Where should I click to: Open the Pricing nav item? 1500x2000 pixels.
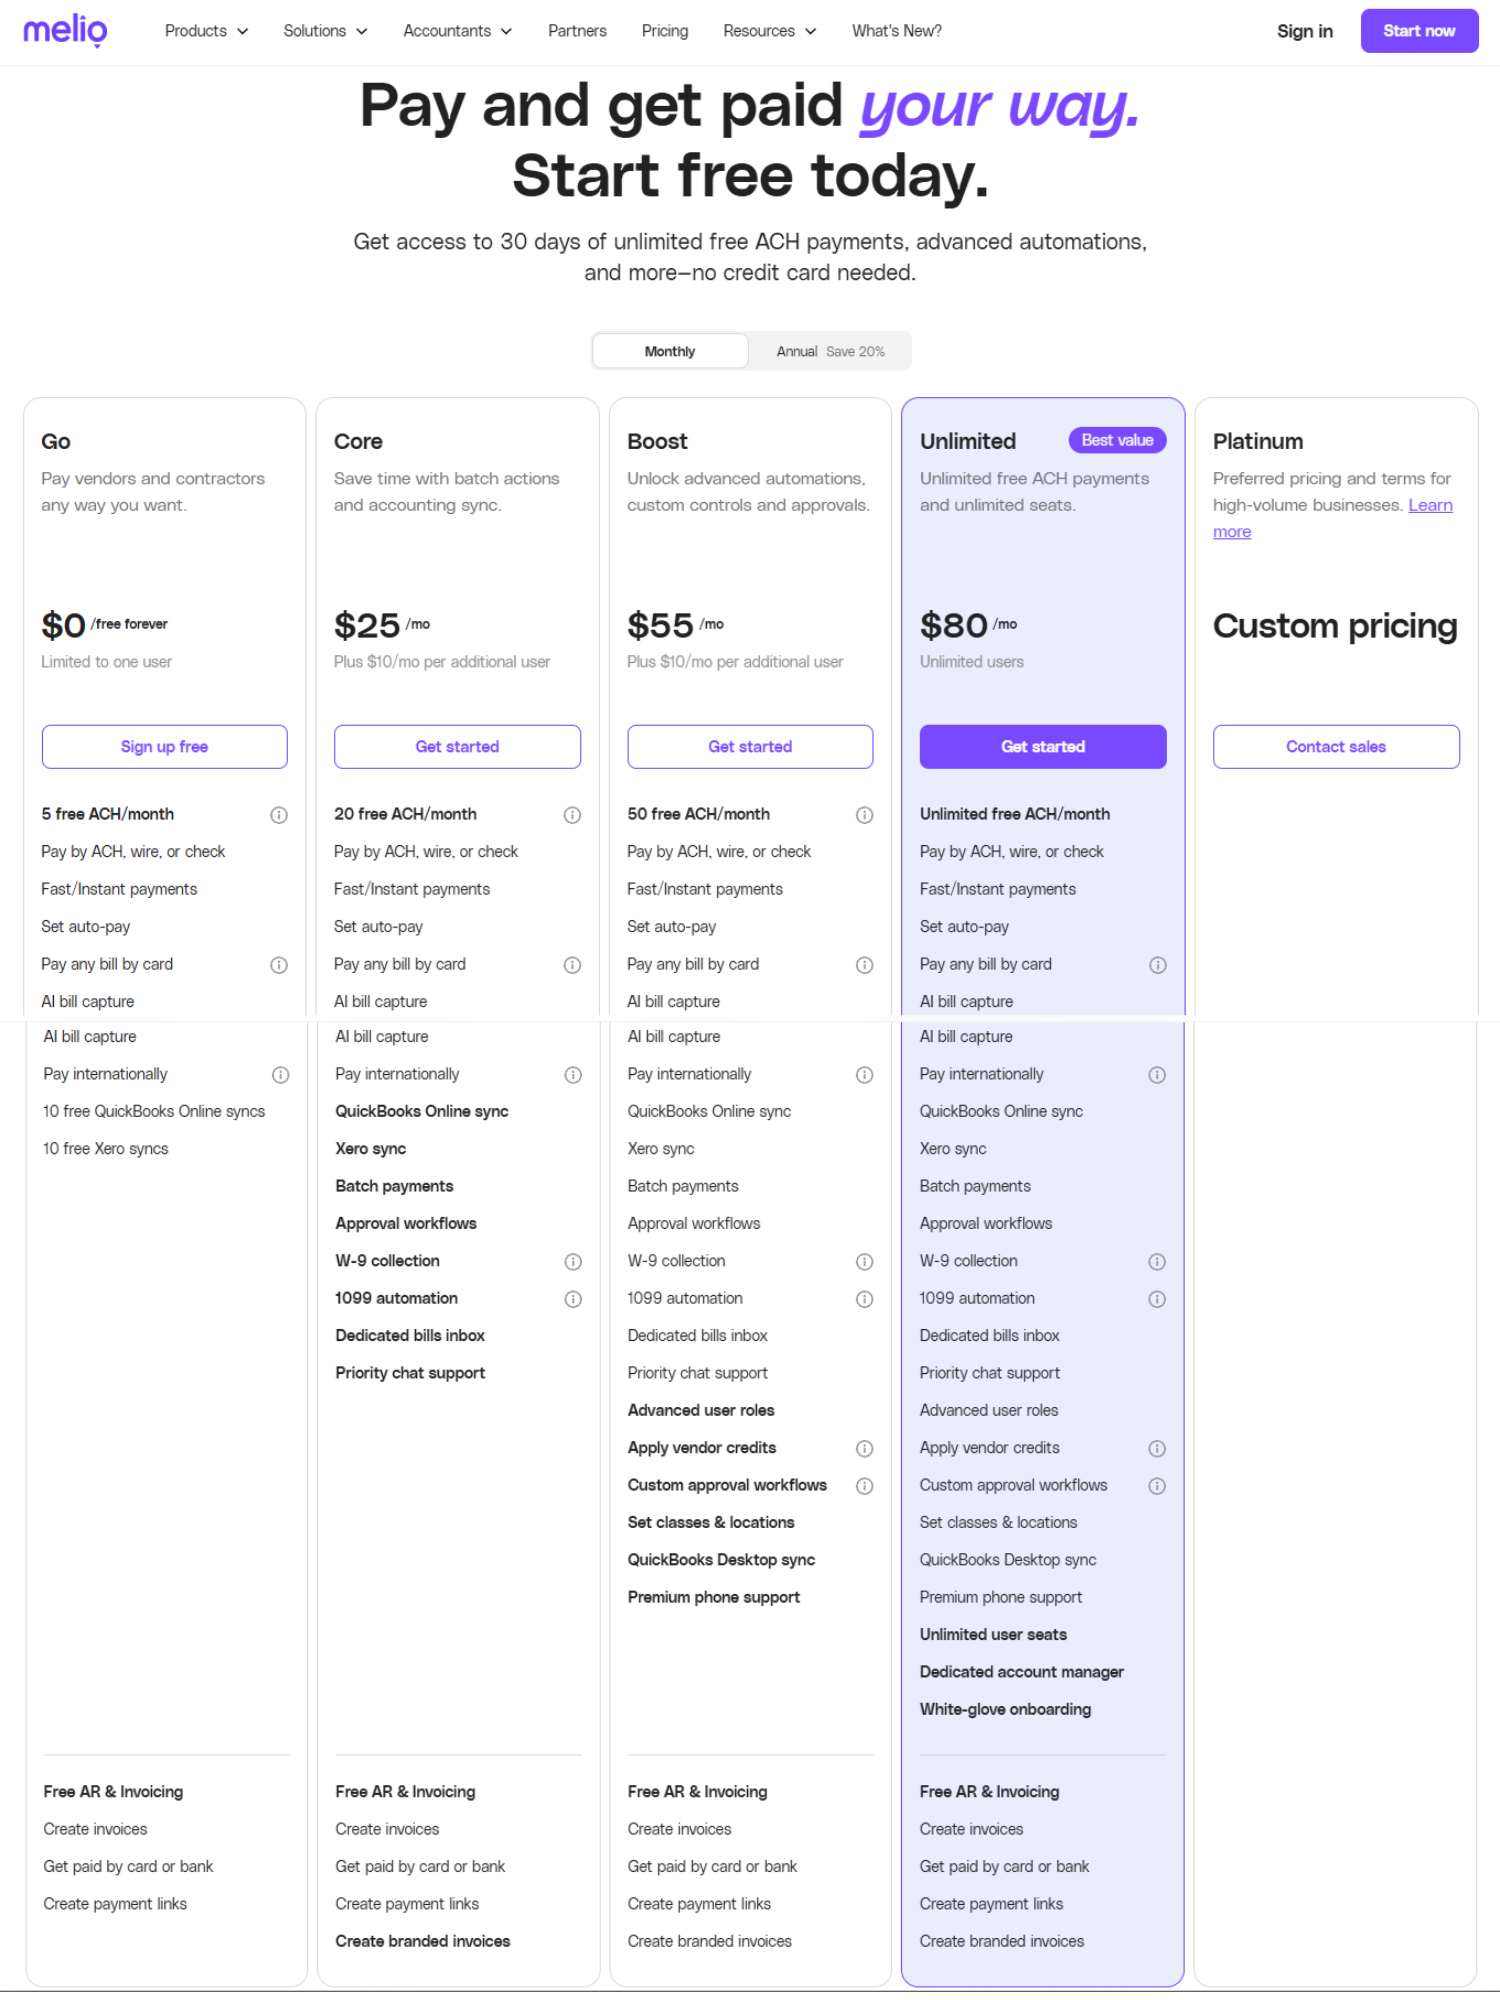(x=665, y=31)
